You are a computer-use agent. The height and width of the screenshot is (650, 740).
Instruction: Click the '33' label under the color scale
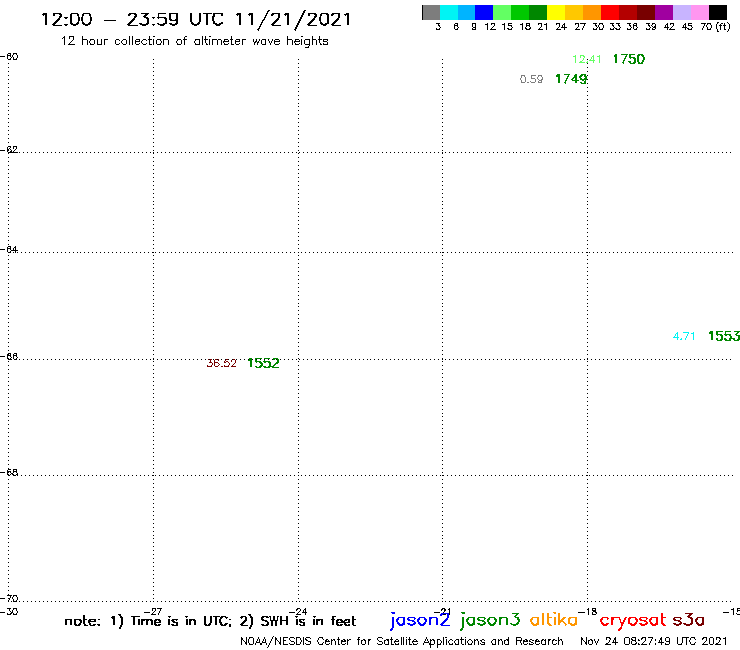coord(615,27)
